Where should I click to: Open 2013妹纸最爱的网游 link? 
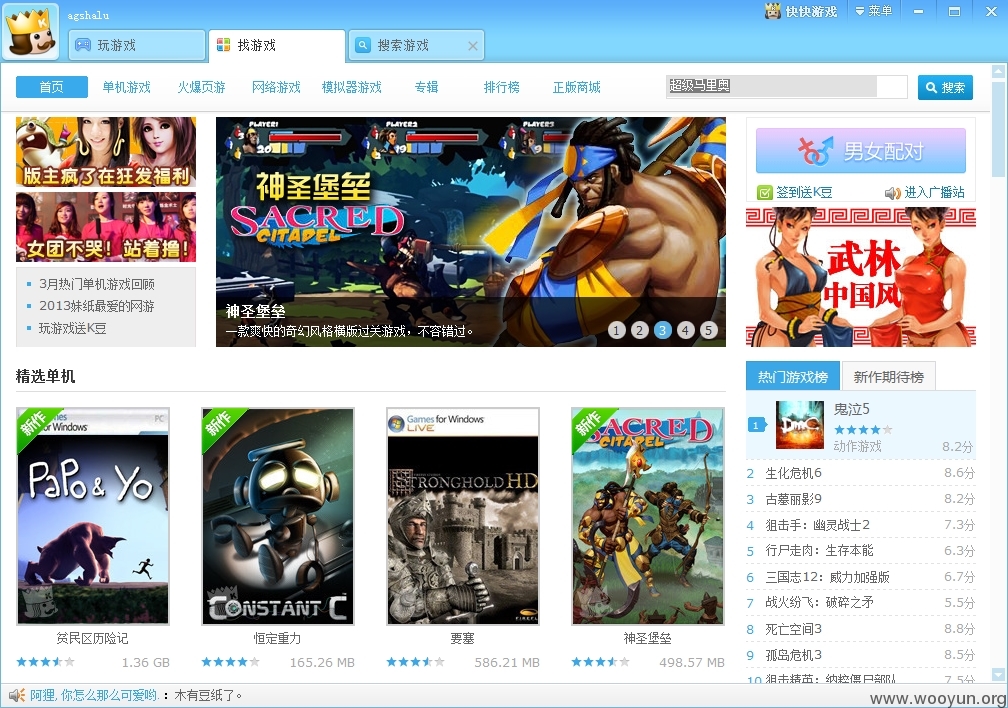96,305
